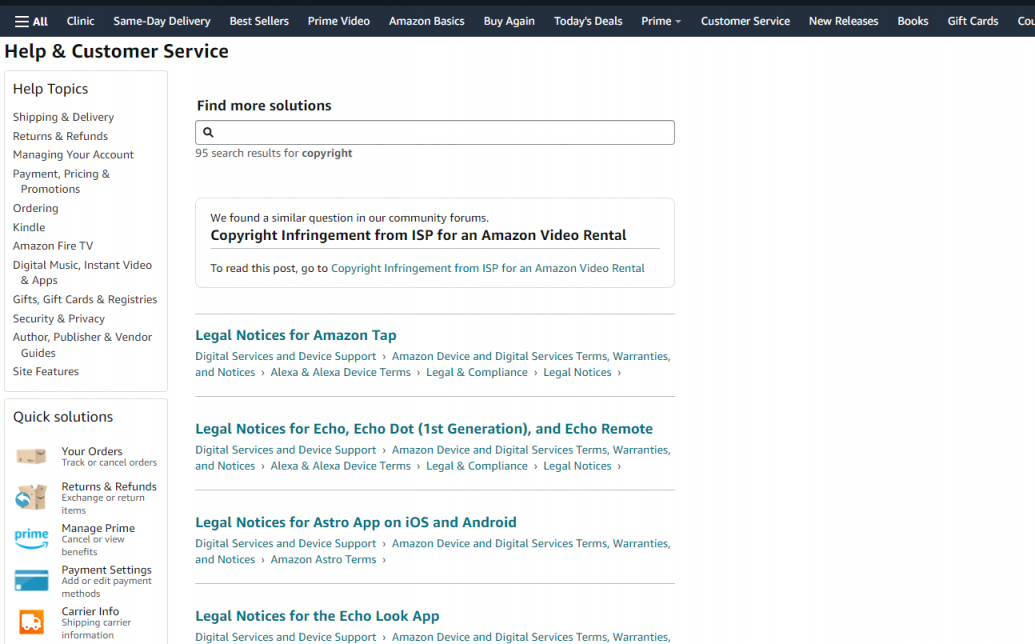The height and width of the screenshot is (644, 1035).
Task: Click Alexa & Alexa Device Terms under Echo Remote
Action: tap(341, 466)
